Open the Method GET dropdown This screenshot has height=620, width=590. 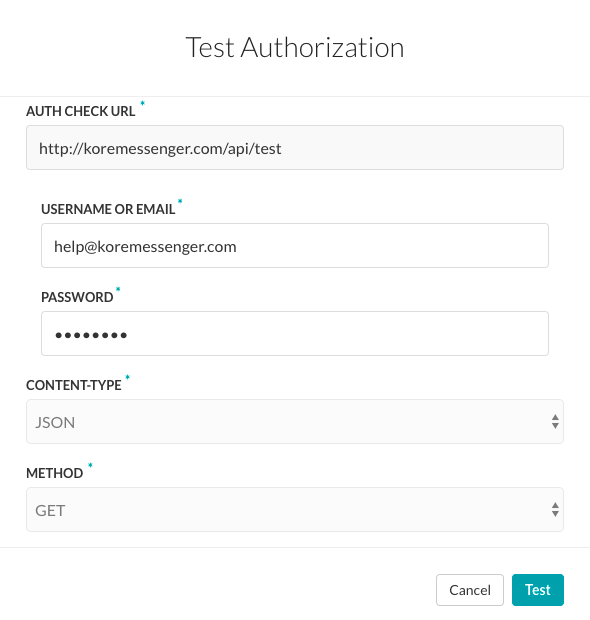point(295,509)
